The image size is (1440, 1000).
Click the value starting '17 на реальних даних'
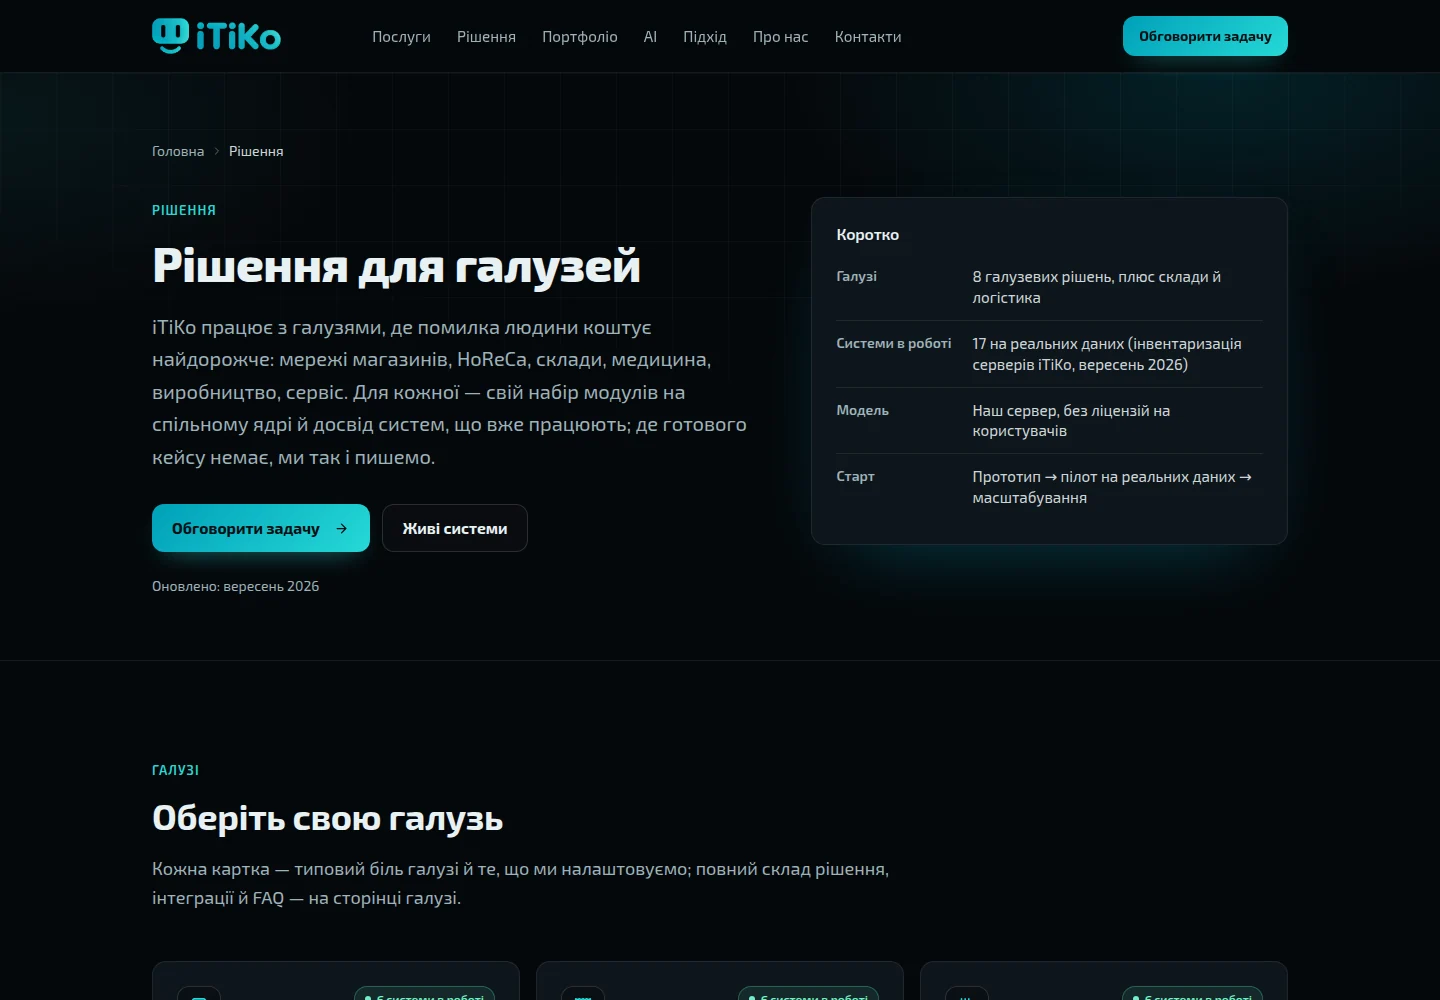(1107, 354)
